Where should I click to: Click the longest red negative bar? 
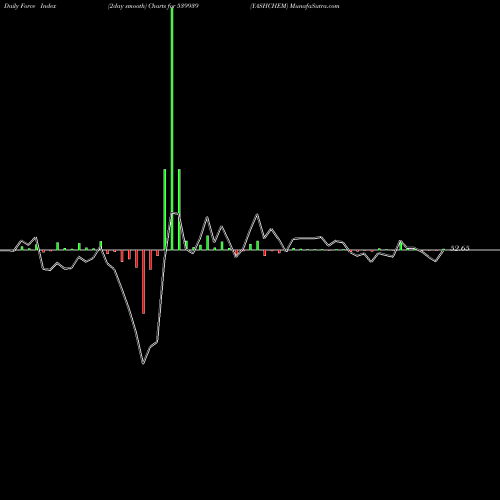(143, 282)
